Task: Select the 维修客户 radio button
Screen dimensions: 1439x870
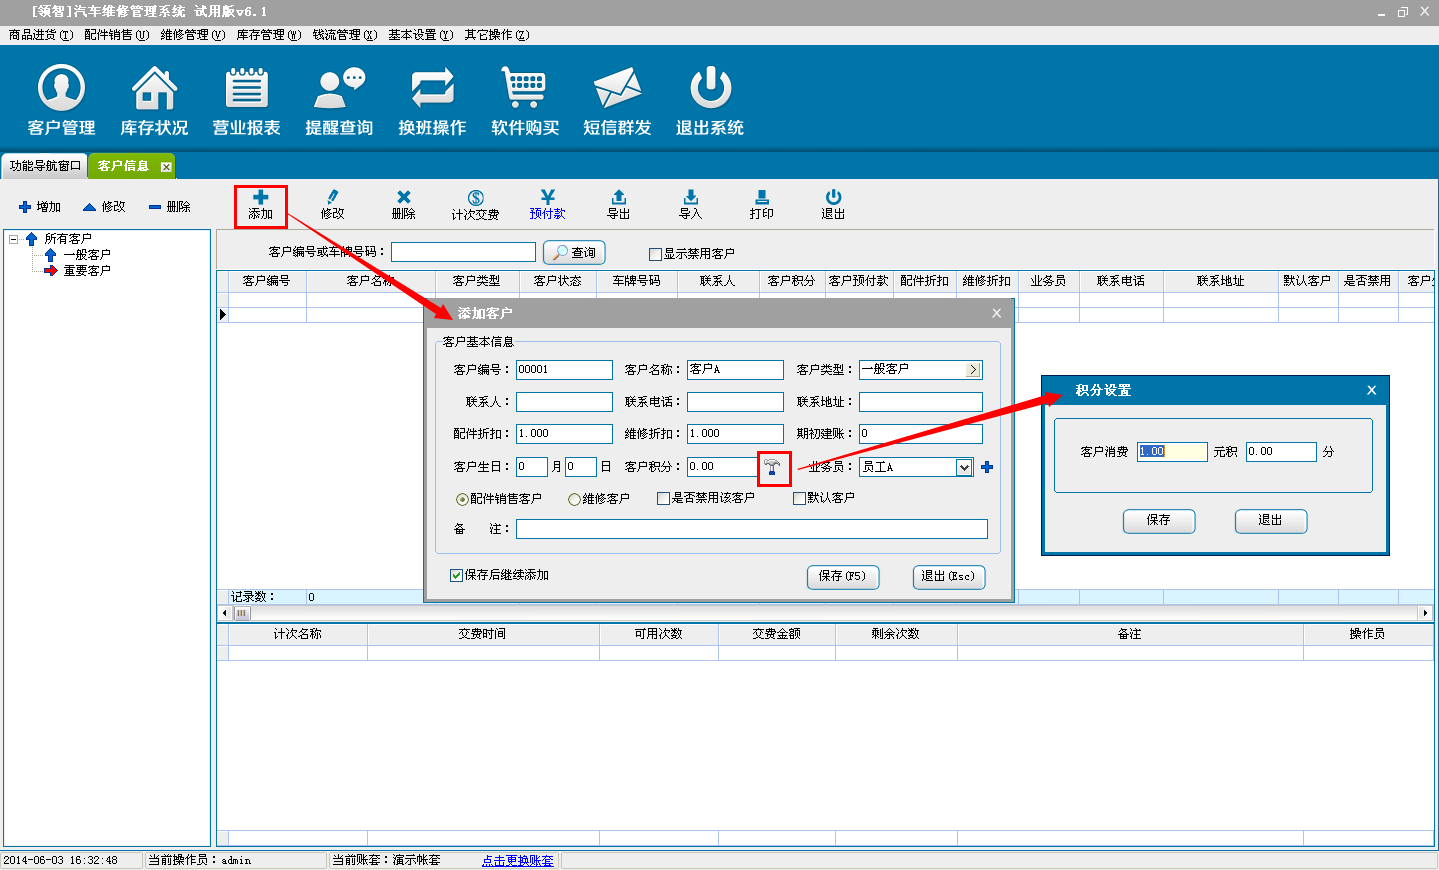Action: [x=574, y=499]
